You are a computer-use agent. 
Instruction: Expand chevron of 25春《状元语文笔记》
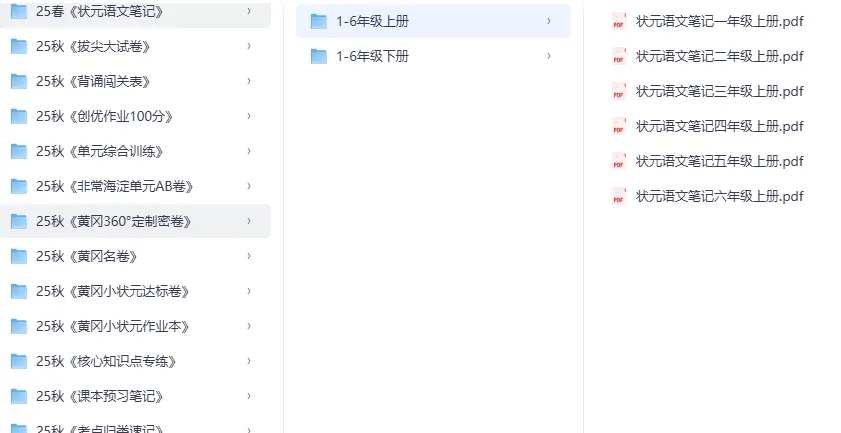[x=249, y=11]
